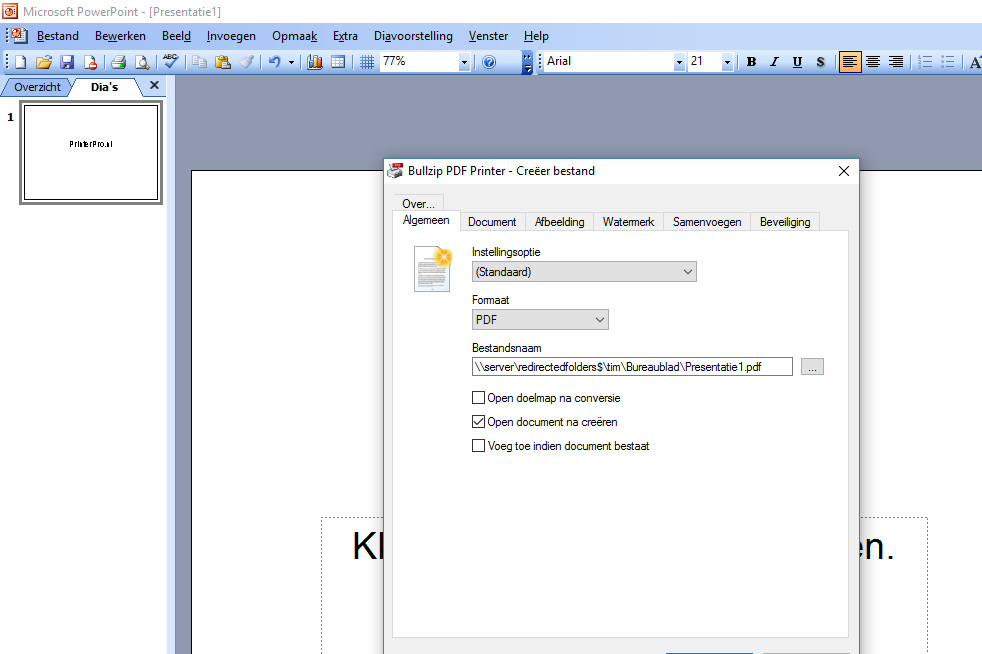
Task: Select the Dia's pane tab
Action: [104, 87]
